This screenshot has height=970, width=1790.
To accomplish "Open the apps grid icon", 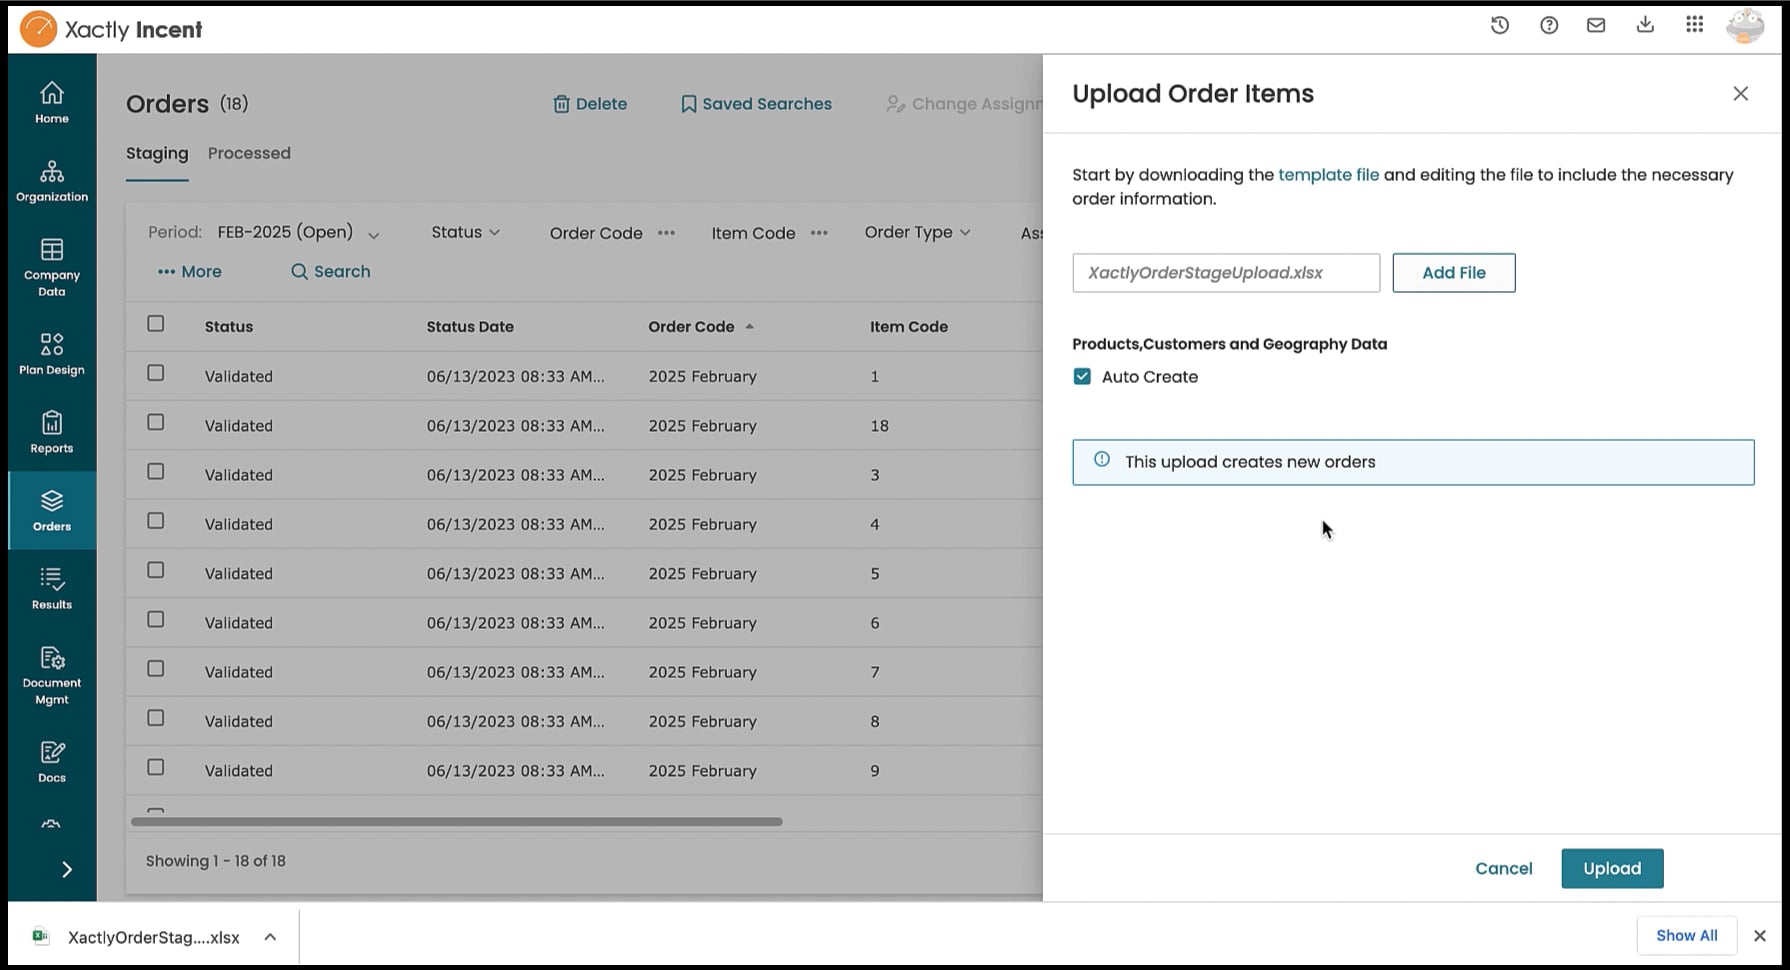I will [1694, 25].
